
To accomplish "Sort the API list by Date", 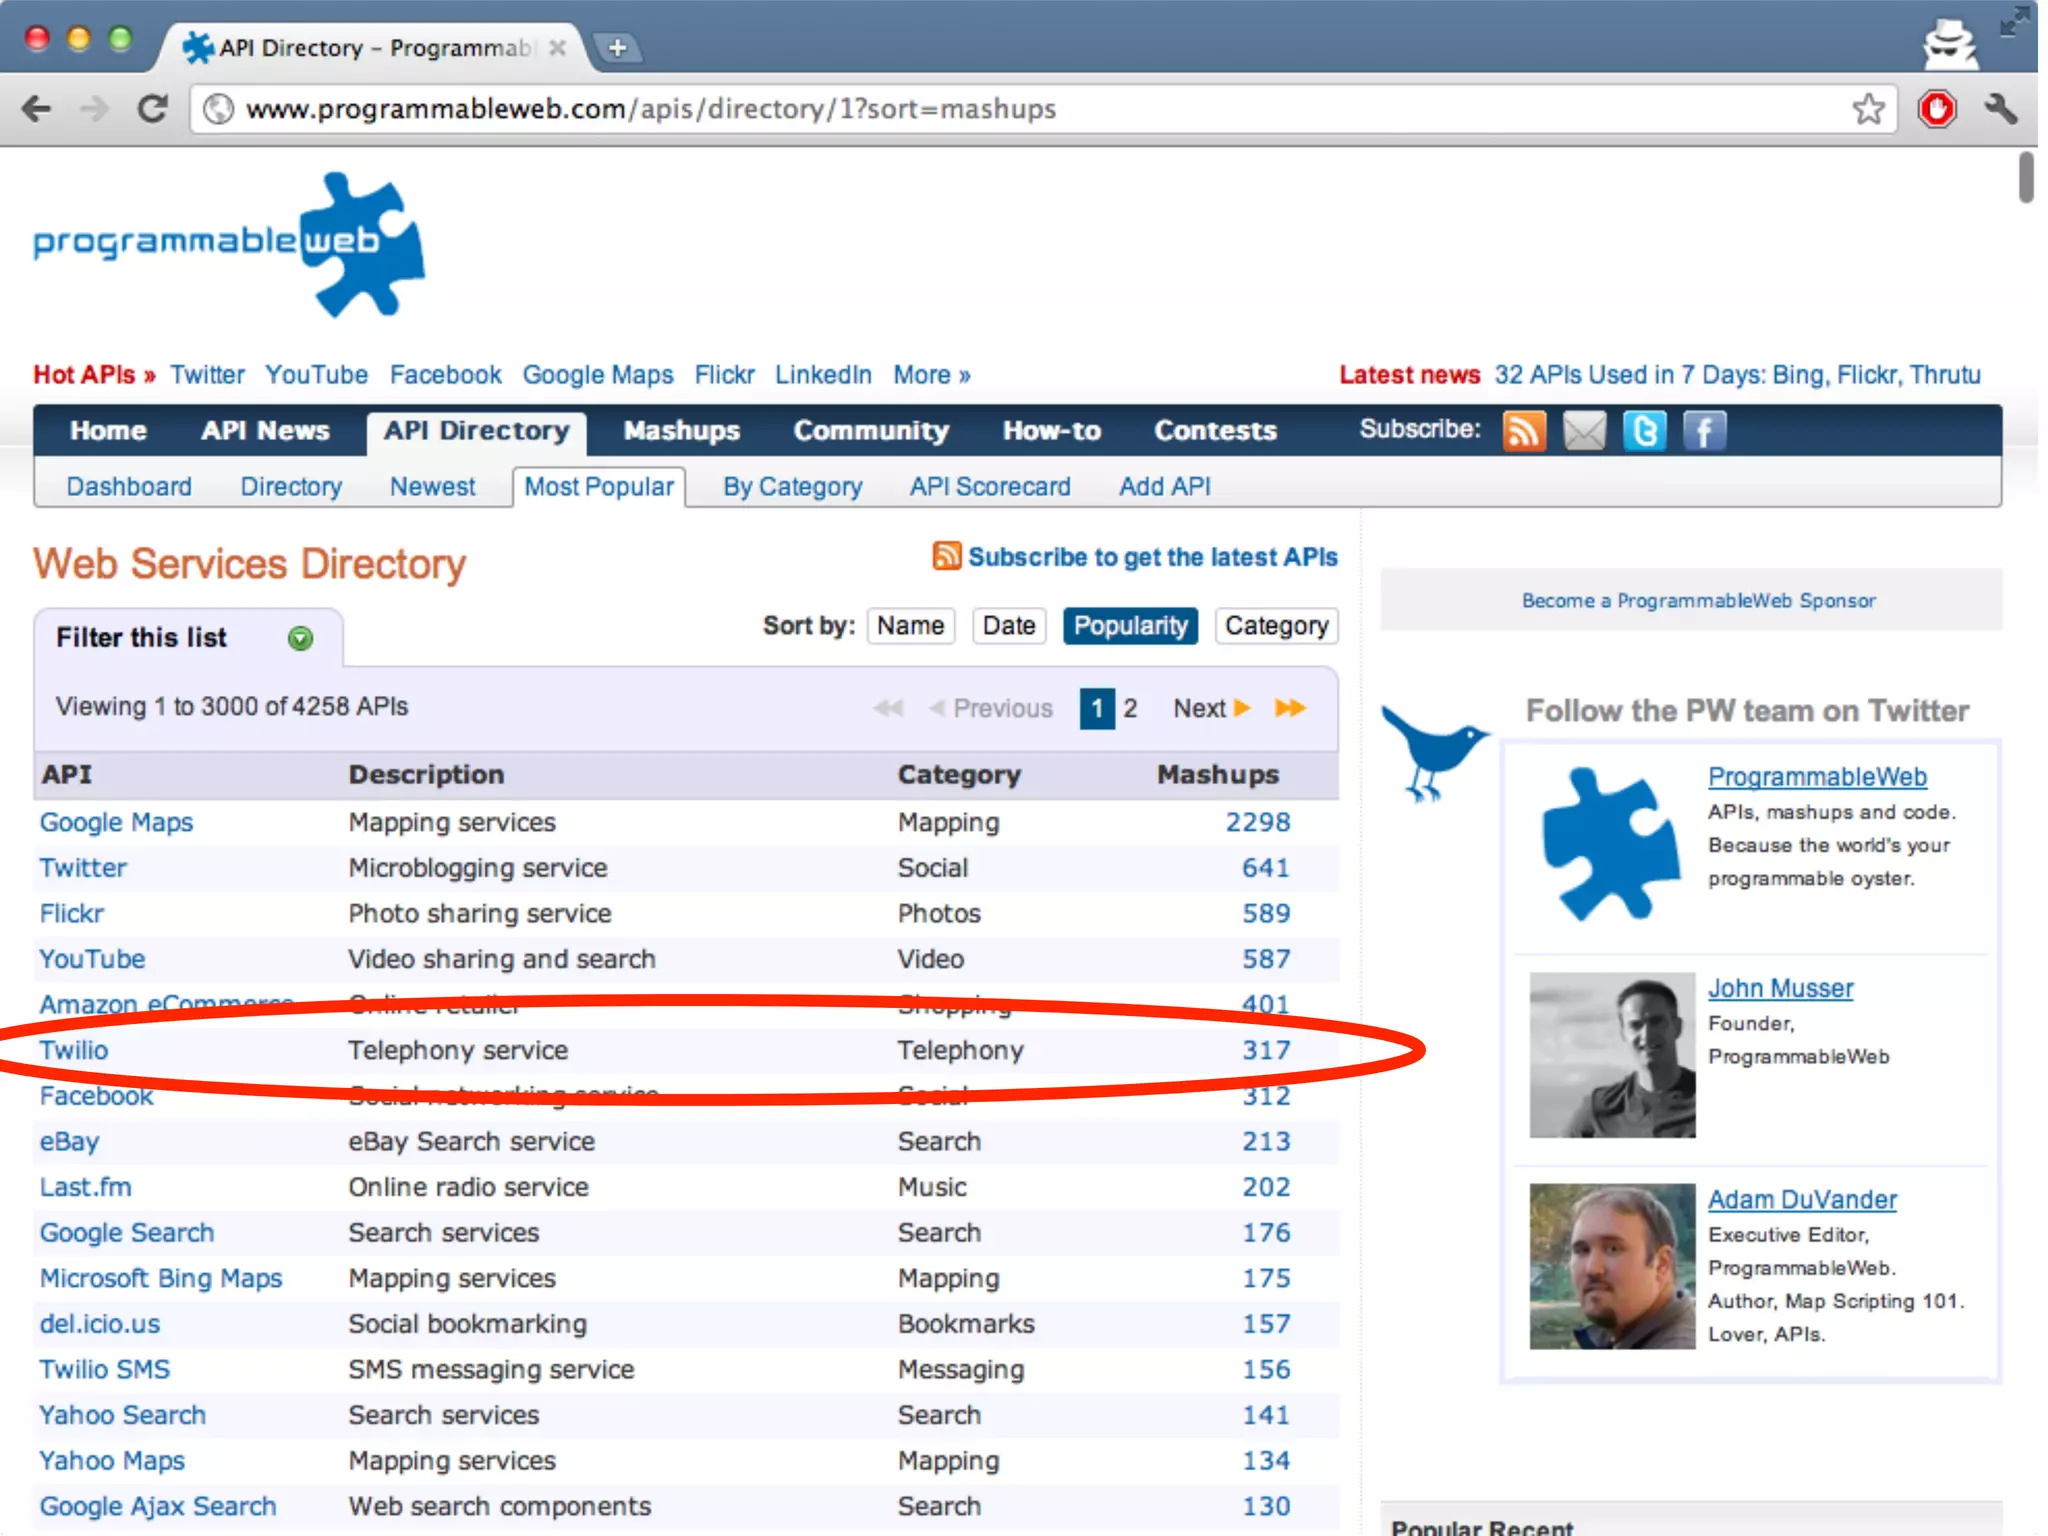I will tap(1008, 626).
